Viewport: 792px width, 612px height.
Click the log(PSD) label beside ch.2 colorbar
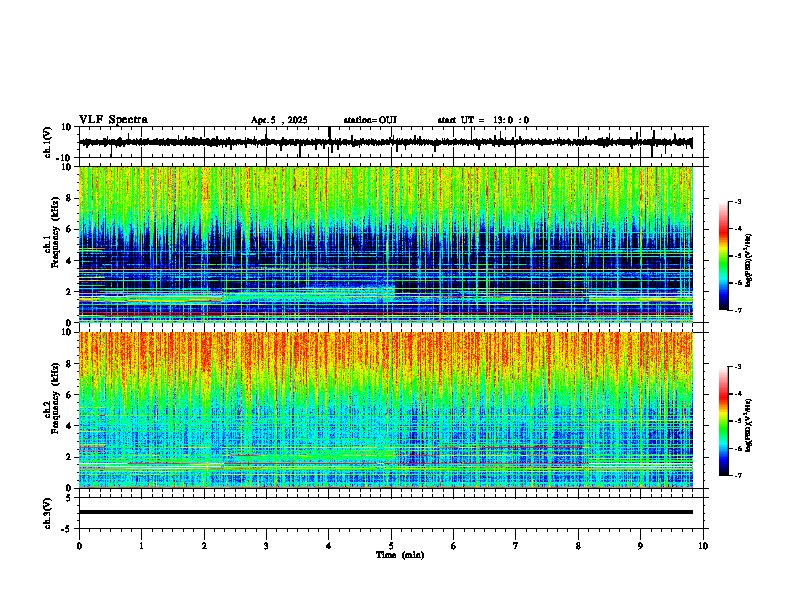click(749, 425)
